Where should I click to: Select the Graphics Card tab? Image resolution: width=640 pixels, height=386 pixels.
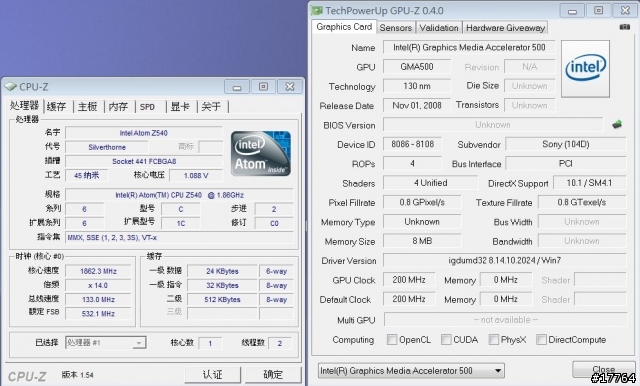click(344, 27)
